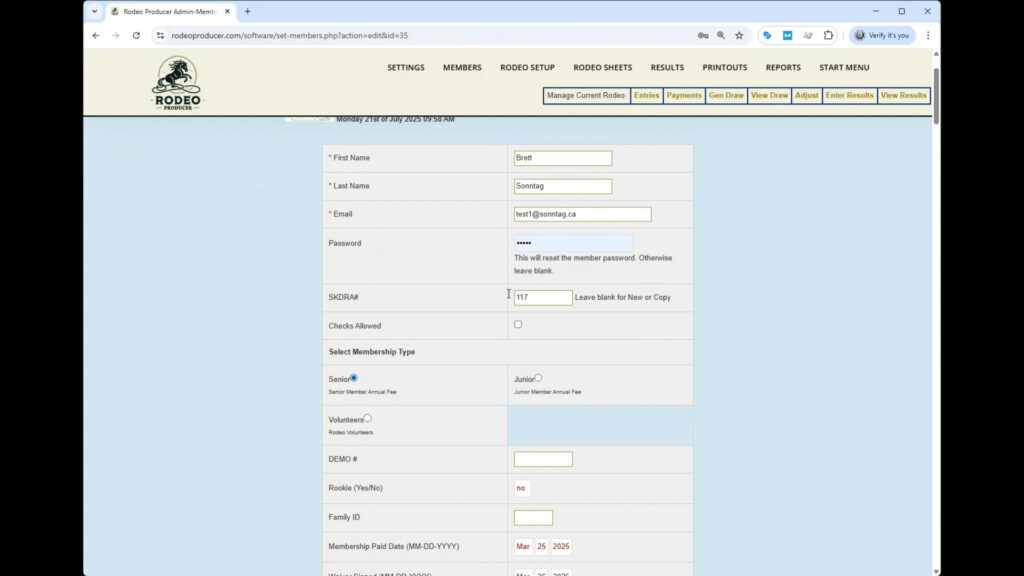Open a new browser tab with plus icon
The width and height of the screenshot is (1024, 576).
click(x=248, y=11)
